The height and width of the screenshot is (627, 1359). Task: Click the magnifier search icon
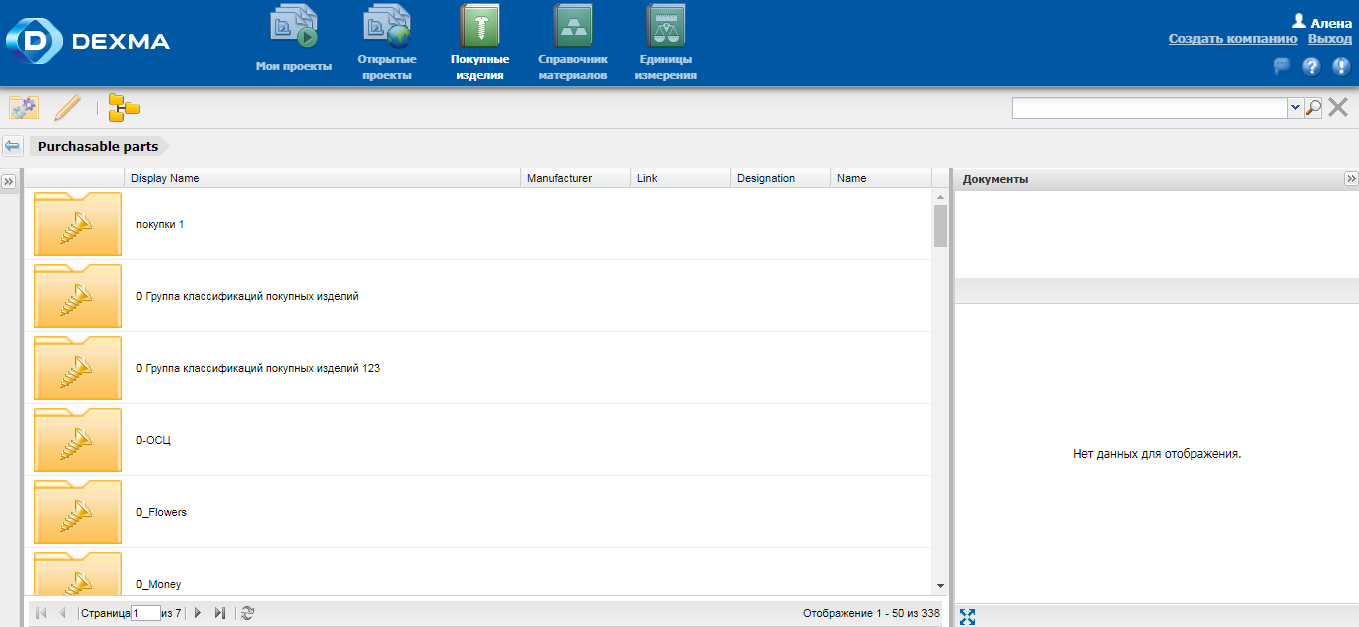1314,108
